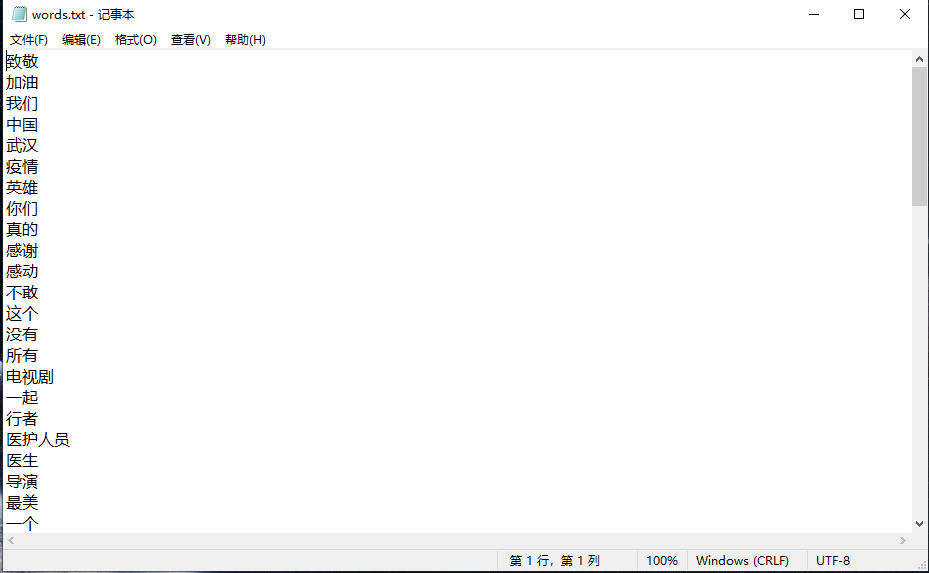Click the line 疫情

[22, 167]
